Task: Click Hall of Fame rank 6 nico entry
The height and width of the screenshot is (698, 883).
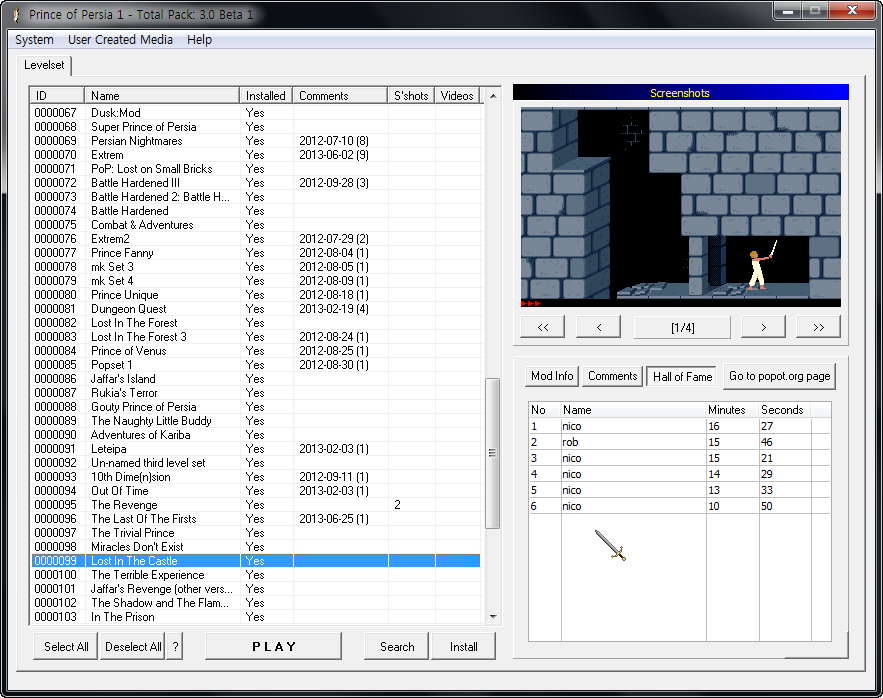Action: 680,506
